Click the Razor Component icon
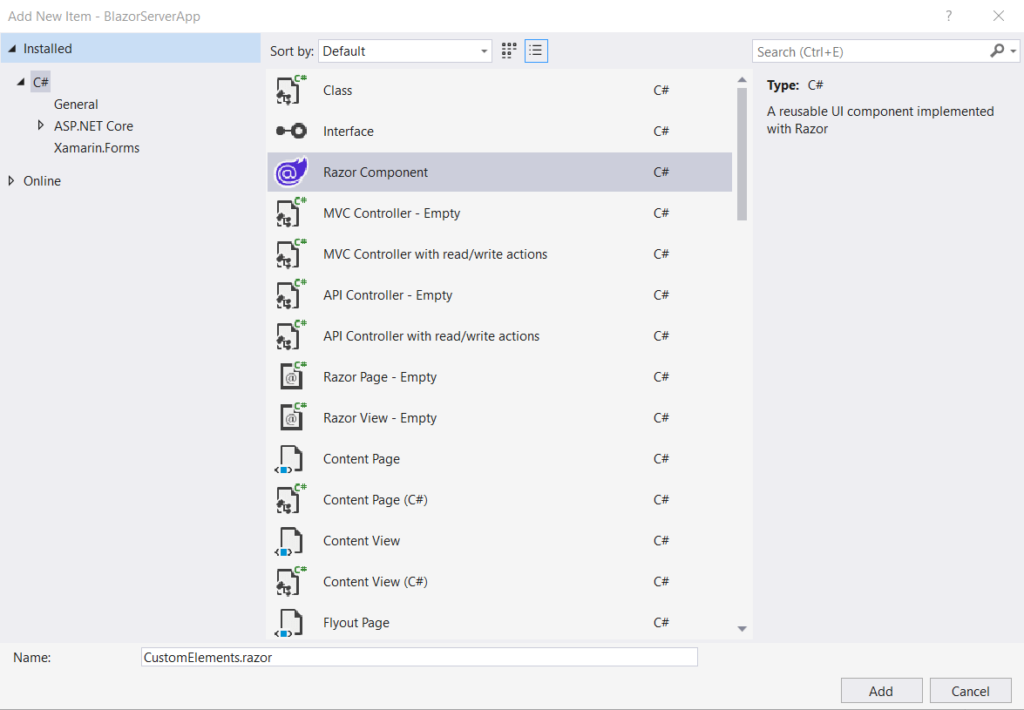 tap(290, 171)
